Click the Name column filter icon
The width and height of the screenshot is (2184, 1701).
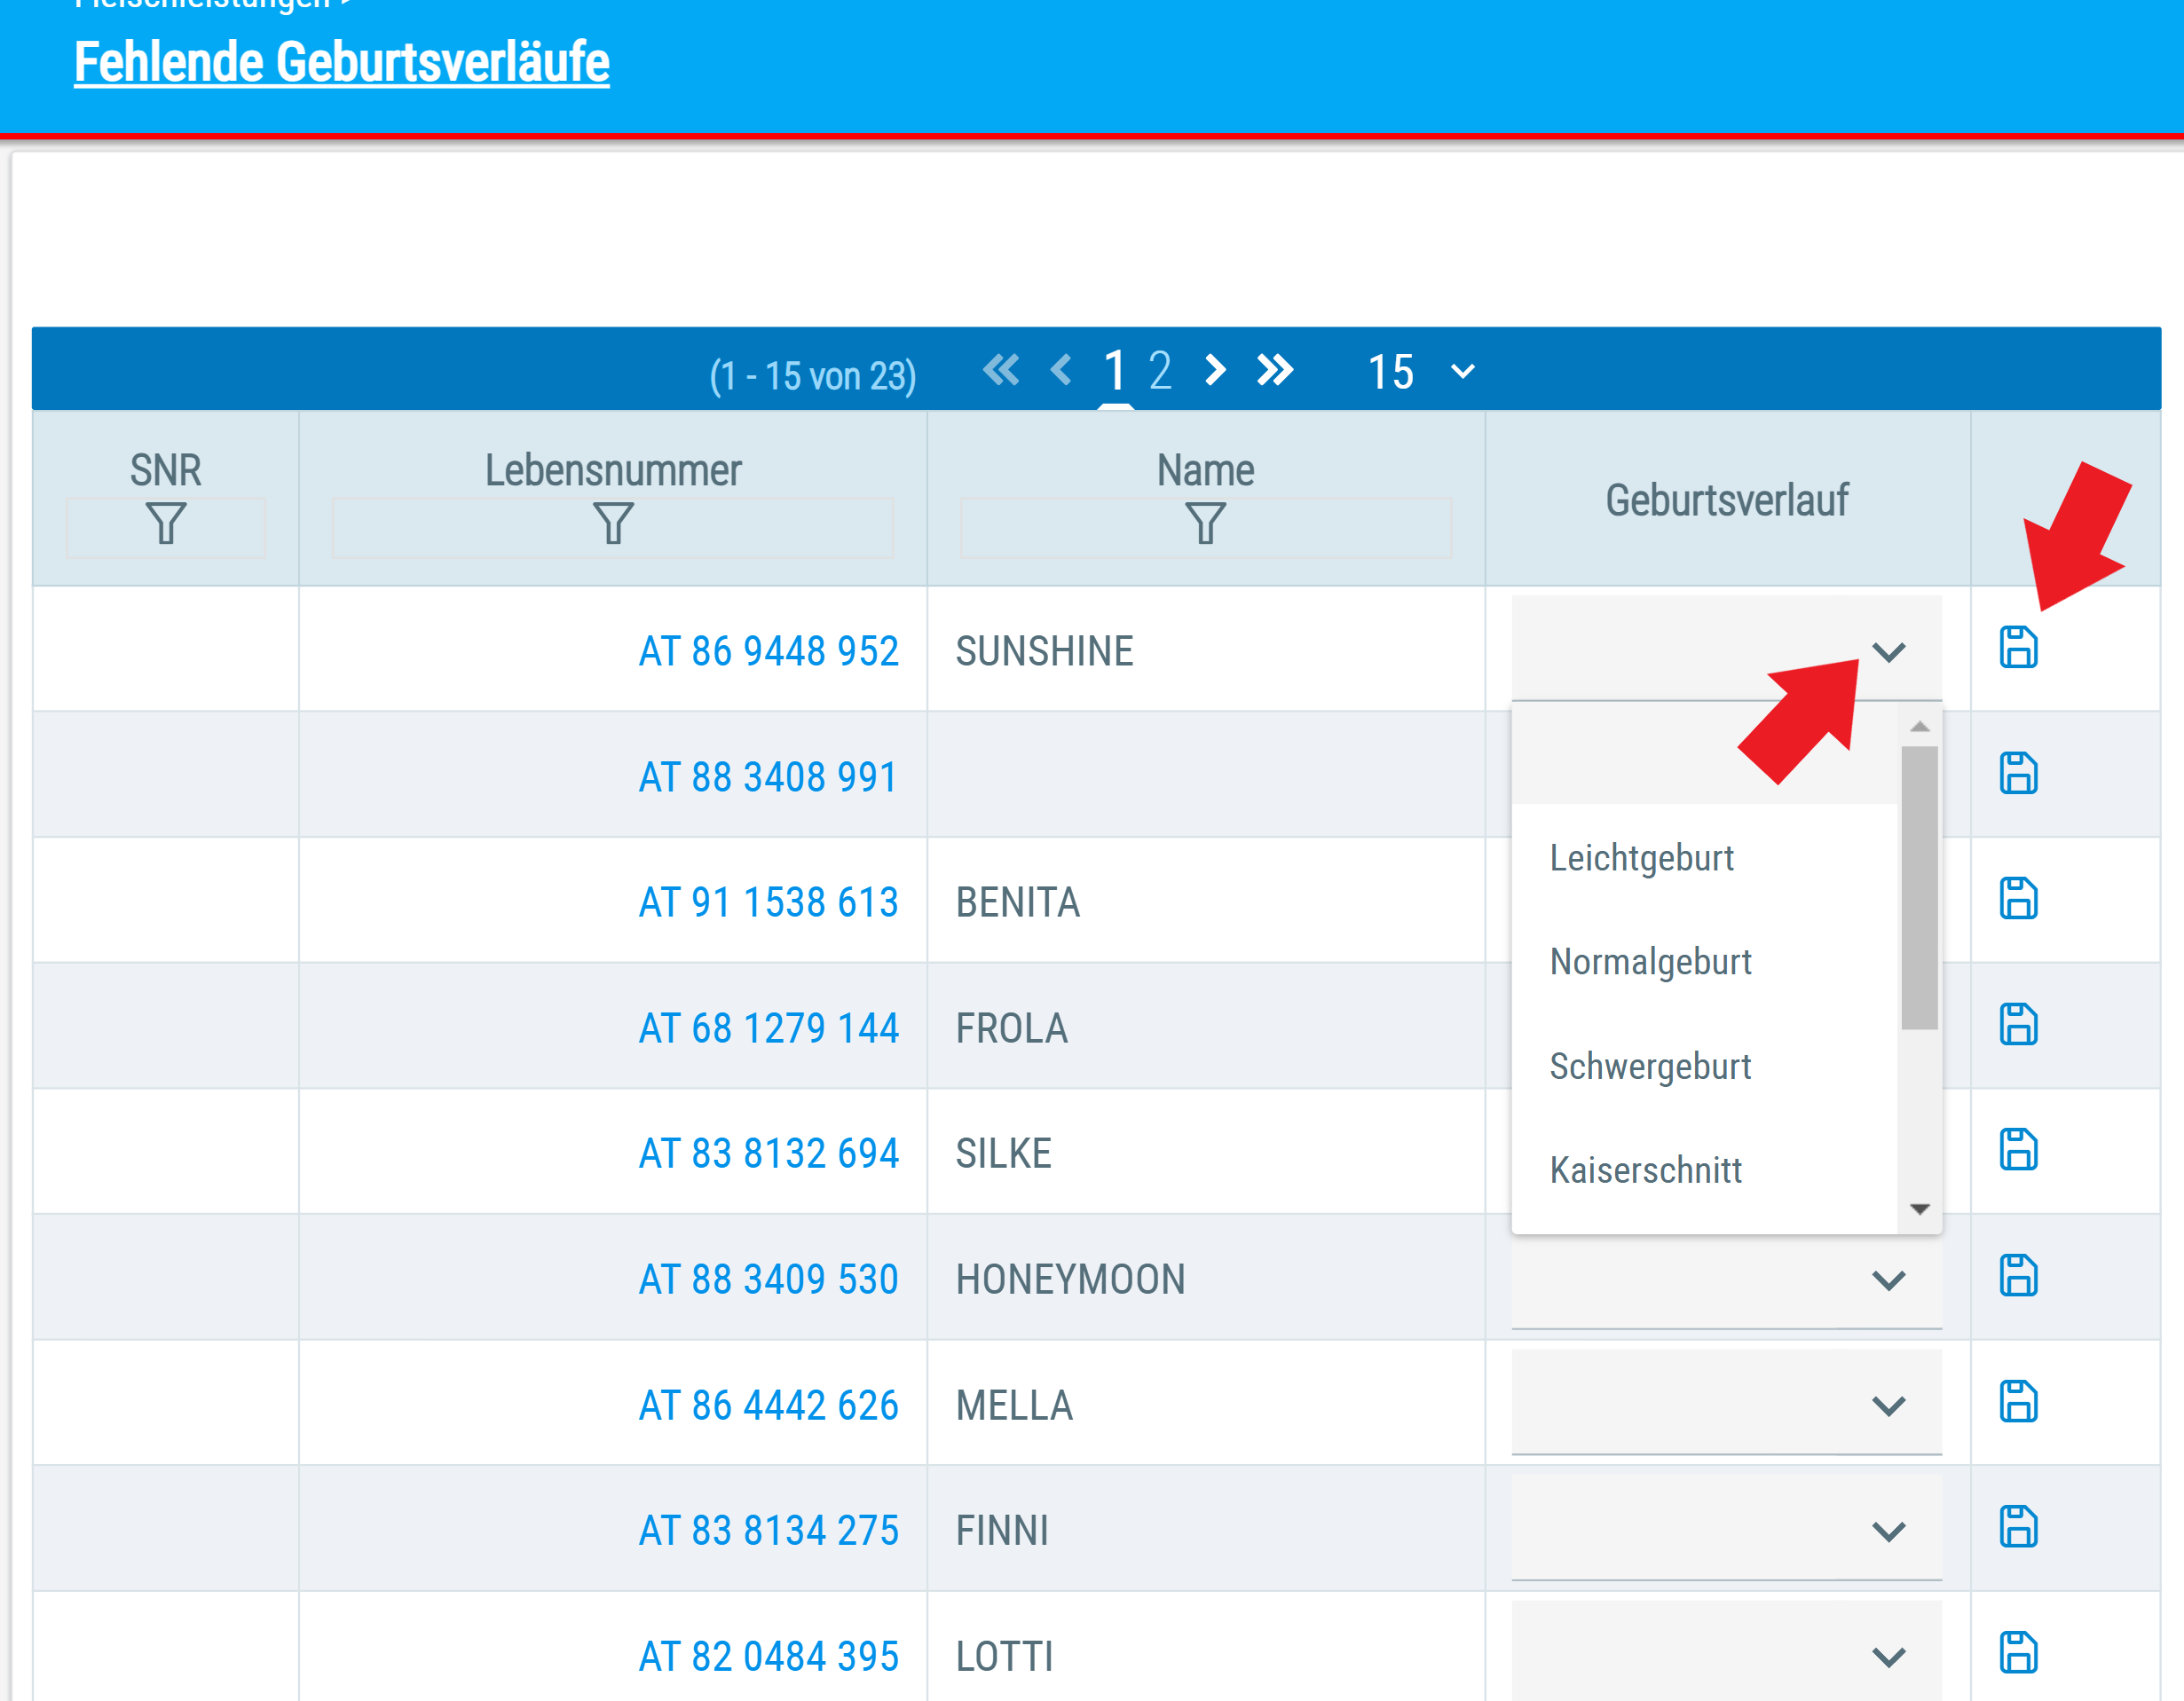coord(1205,524)
